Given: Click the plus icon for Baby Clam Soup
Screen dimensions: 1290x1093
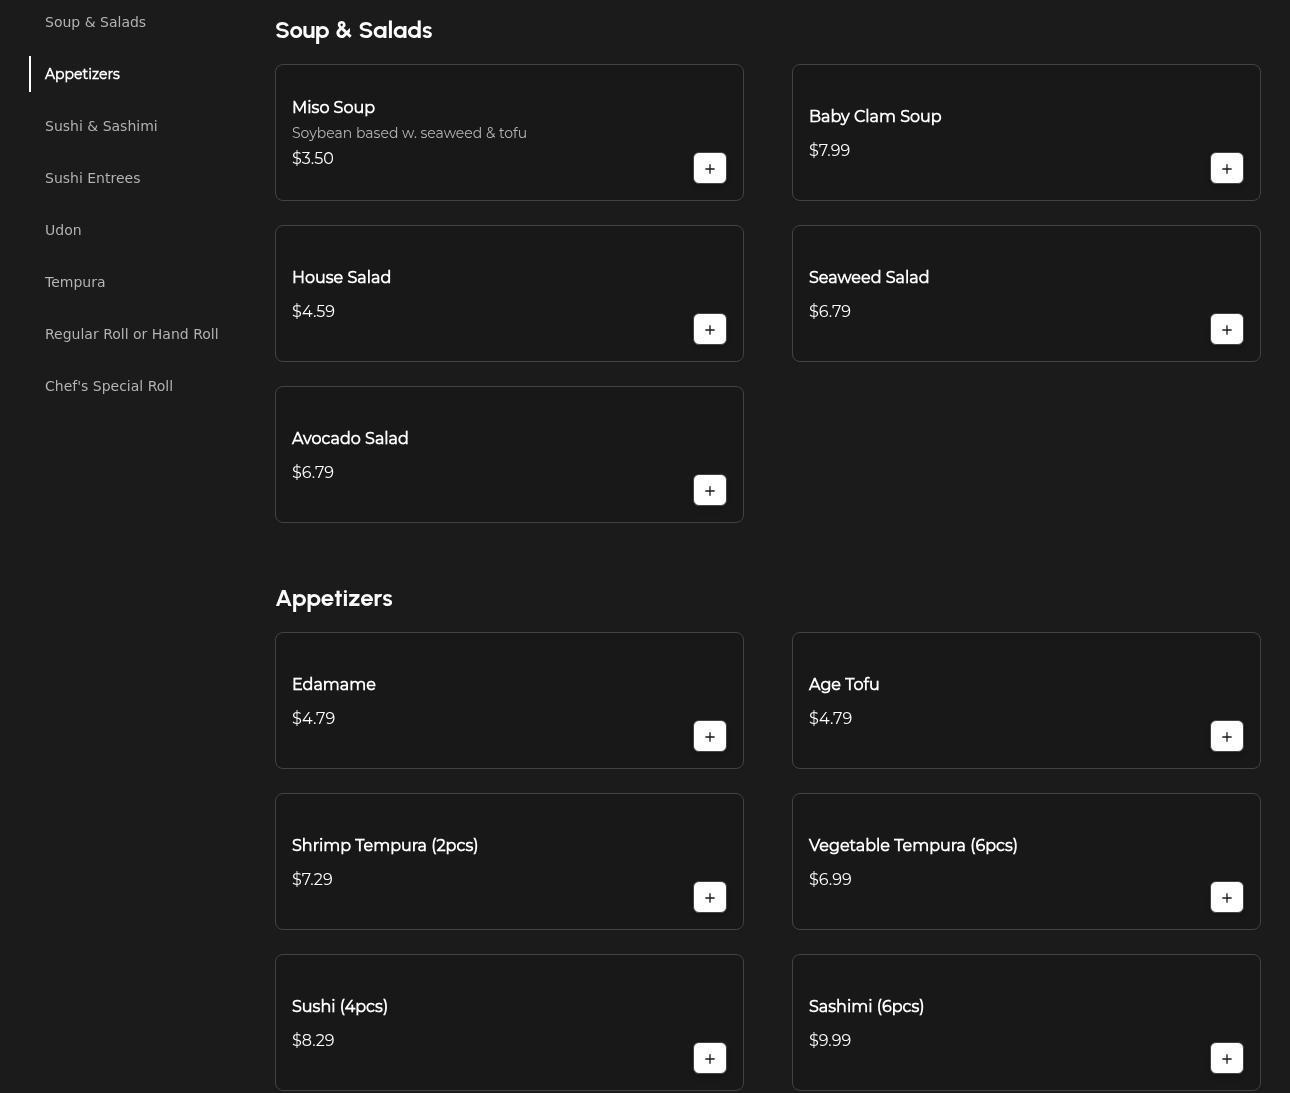Looking at the screenshot, I should [x=1227, y=168].
